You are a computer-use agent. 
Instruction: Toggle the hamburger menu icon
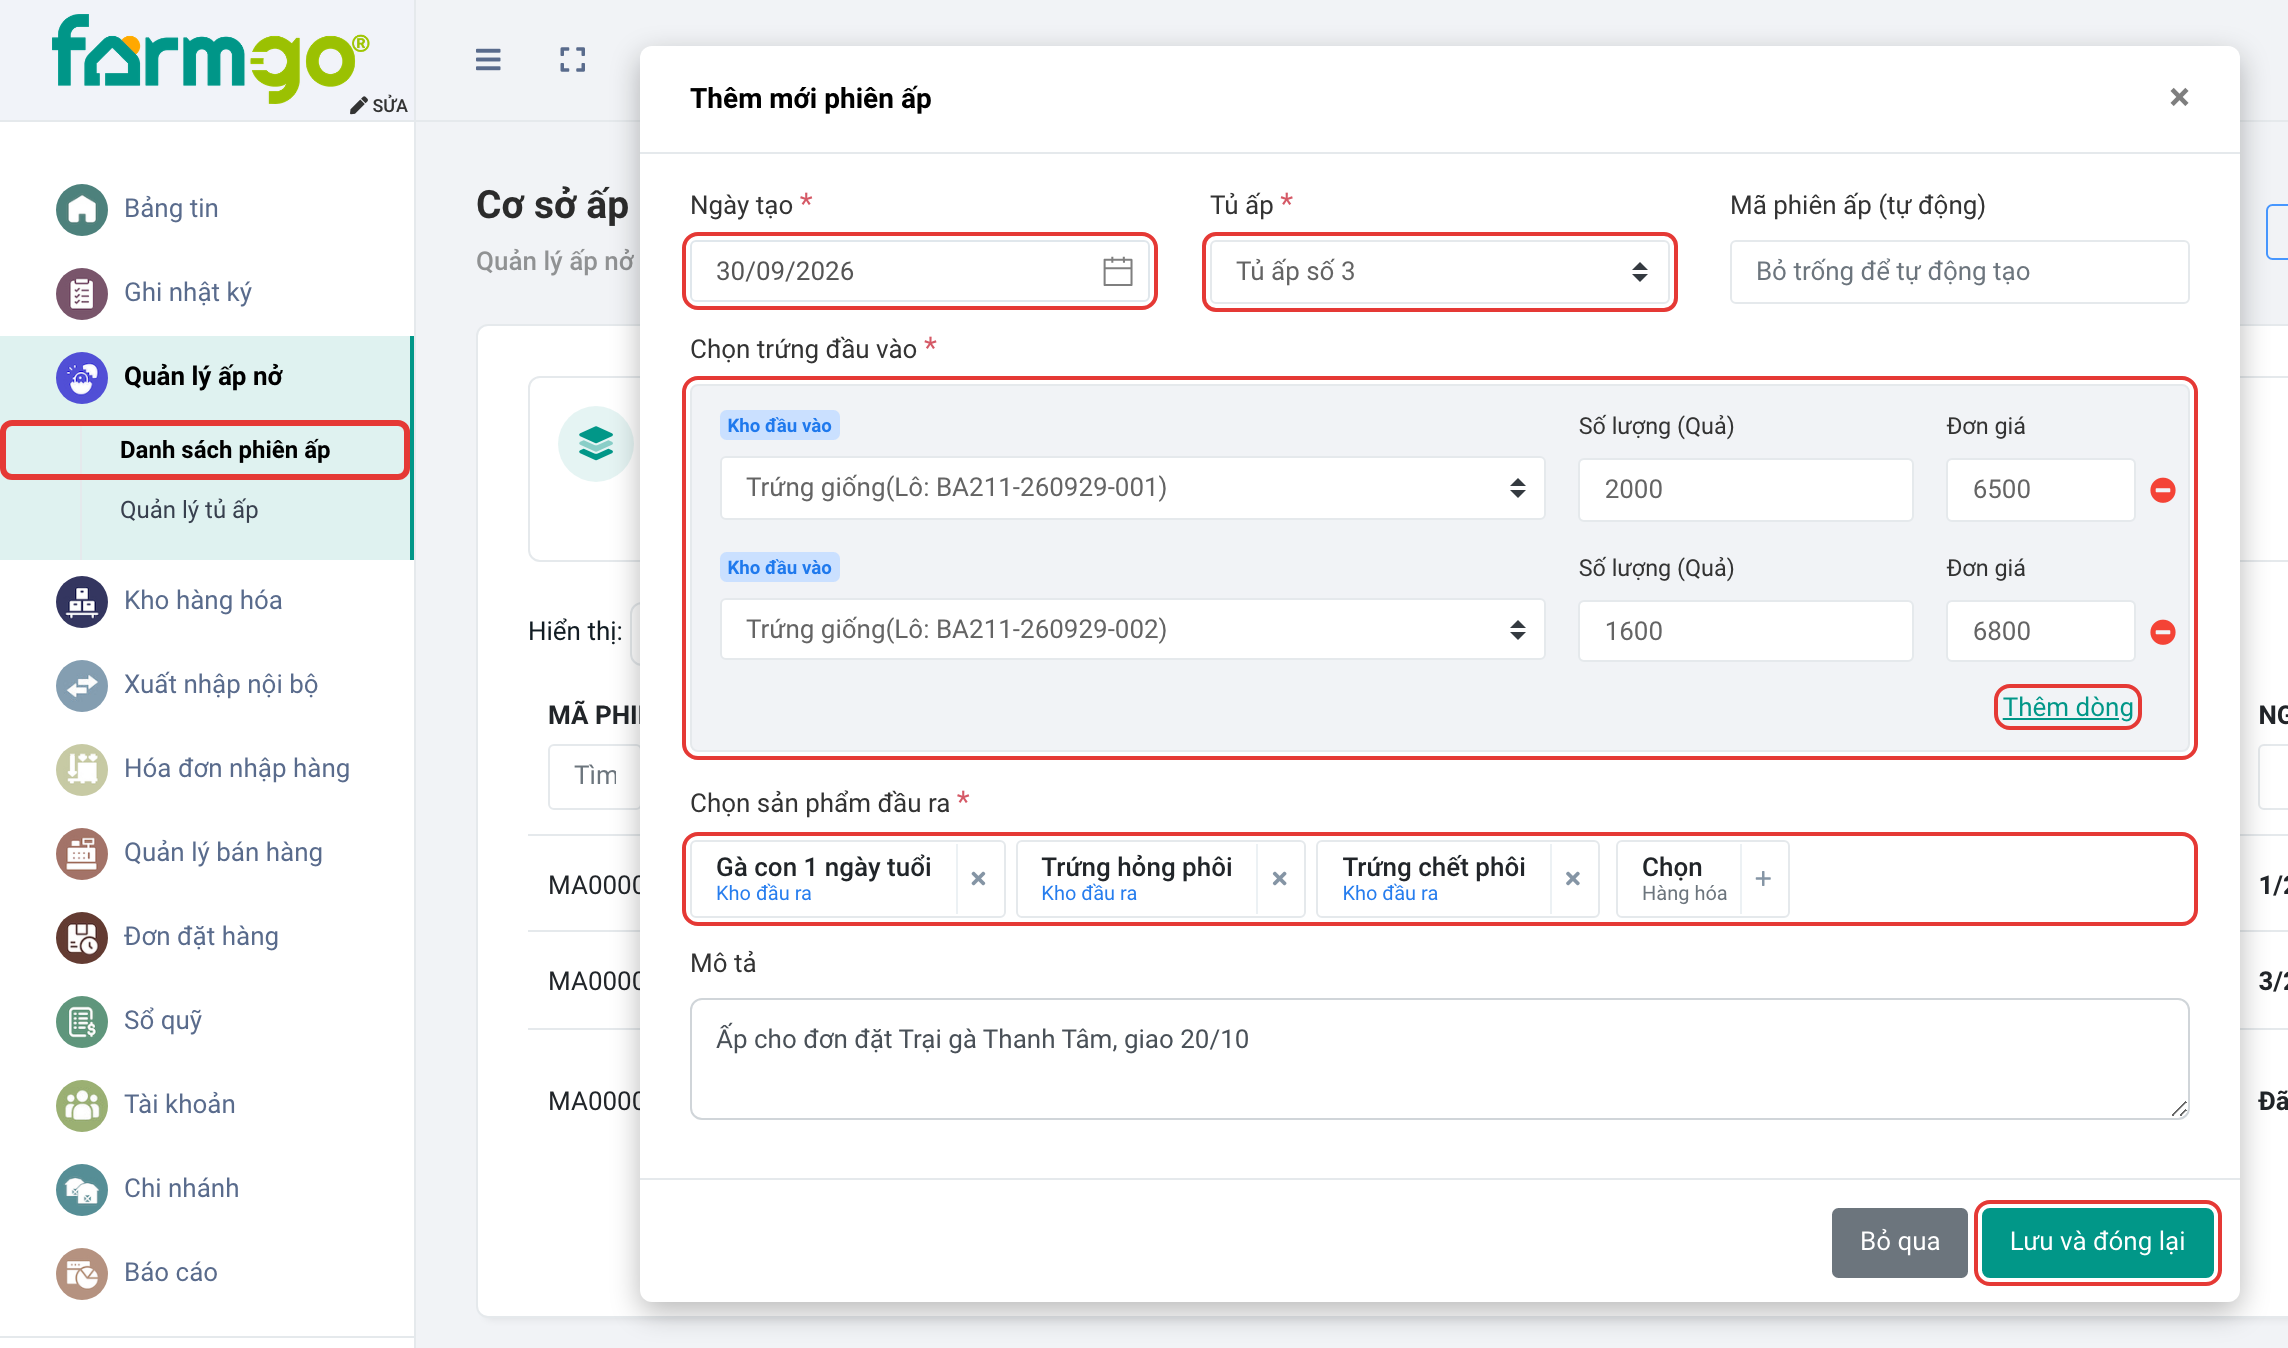(488, 60)
